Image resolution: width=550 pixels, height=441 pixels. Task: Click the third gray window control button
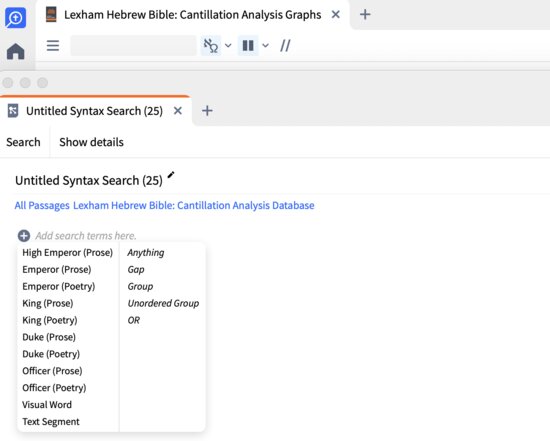click(x=42, y=83)
